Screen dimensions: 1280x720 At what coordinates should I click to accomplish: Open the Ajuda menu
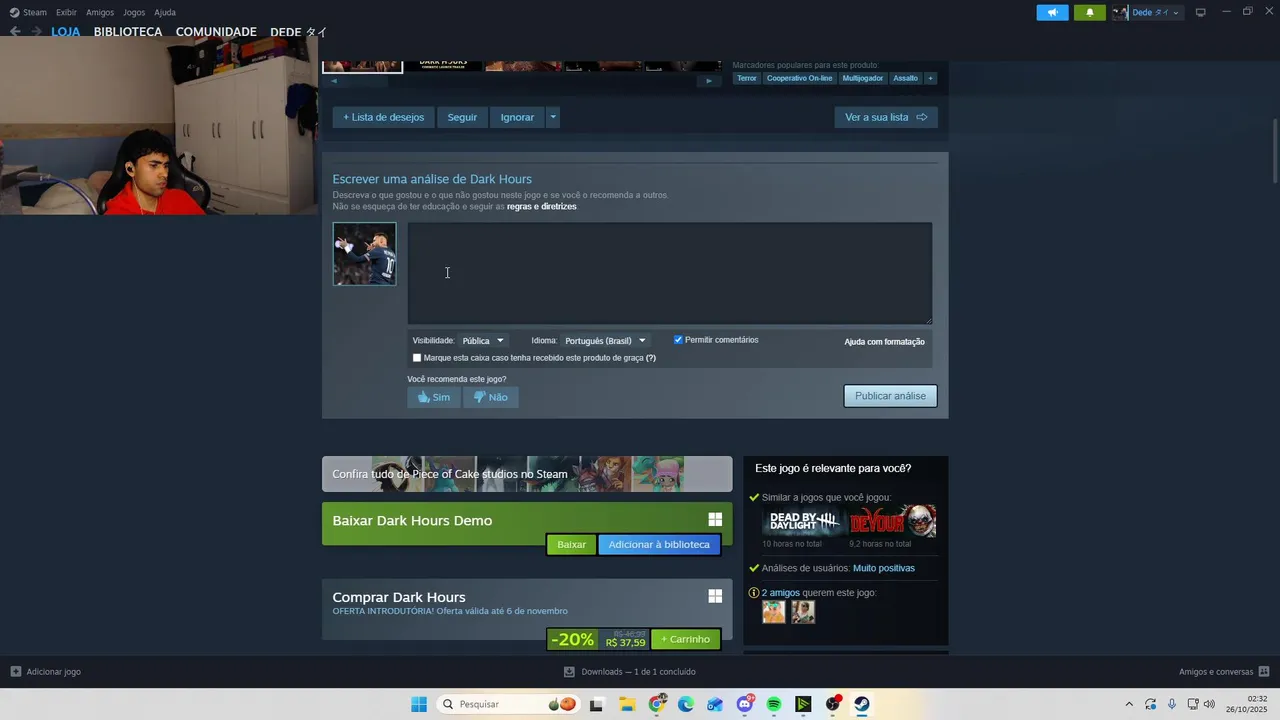(165, 12)
